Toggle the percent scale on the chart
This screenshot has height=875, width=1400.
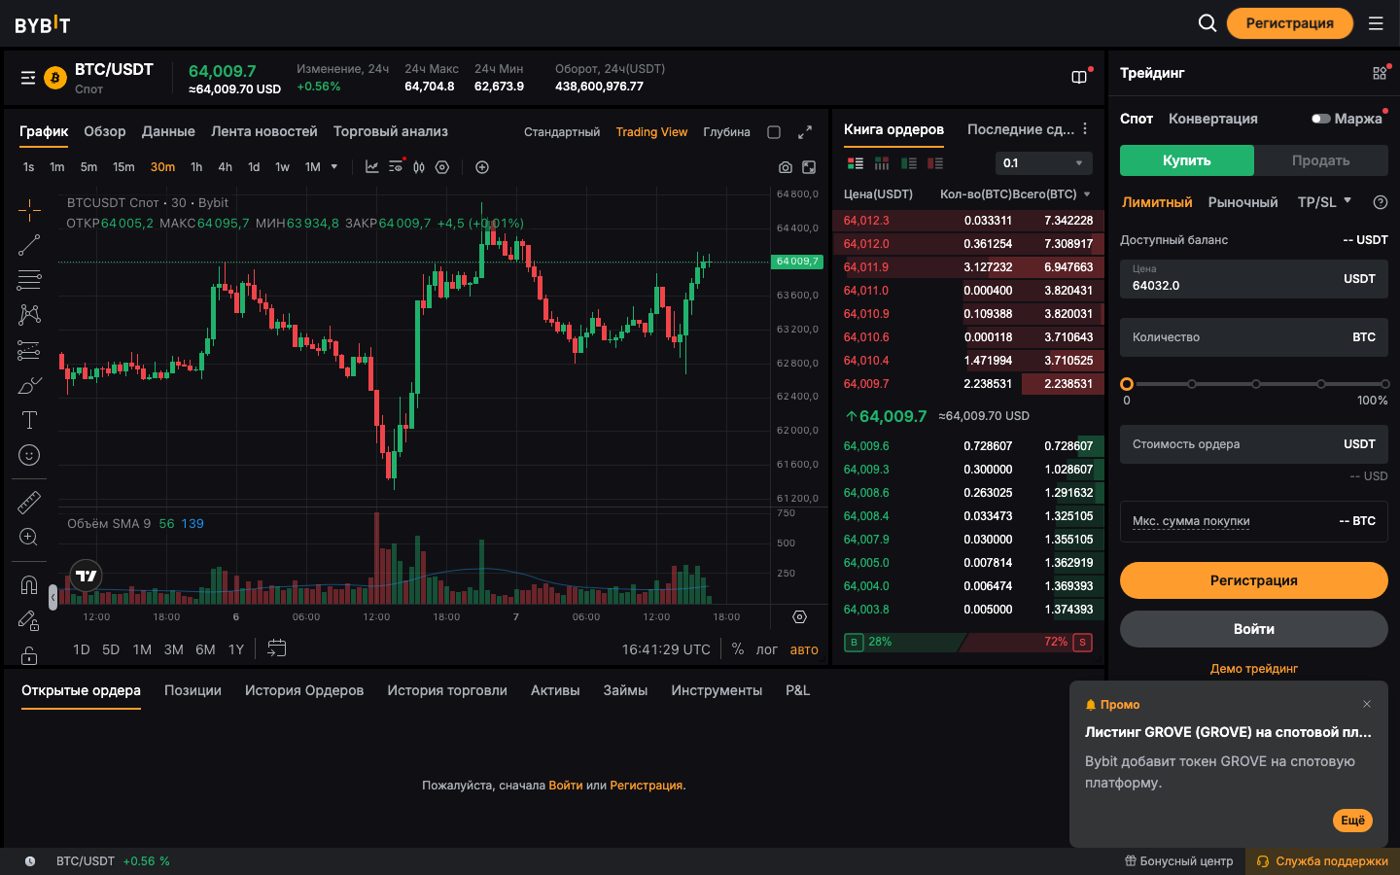(x=738, y=649)
